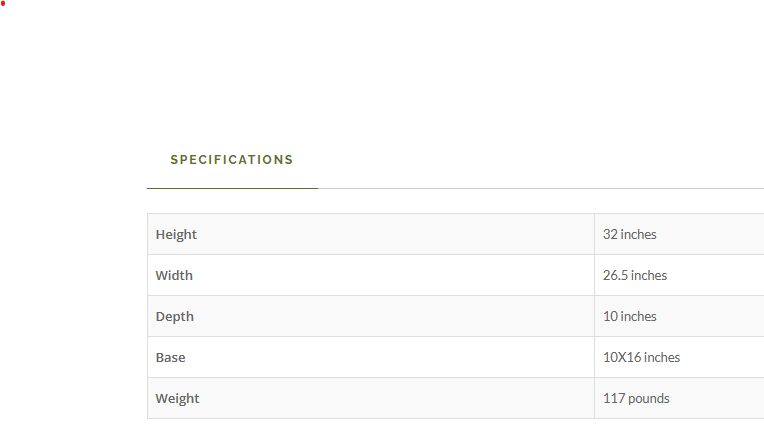This screenshot has width=764, height=428.
Task: Select the Width label cell
Action: [371, 275]
